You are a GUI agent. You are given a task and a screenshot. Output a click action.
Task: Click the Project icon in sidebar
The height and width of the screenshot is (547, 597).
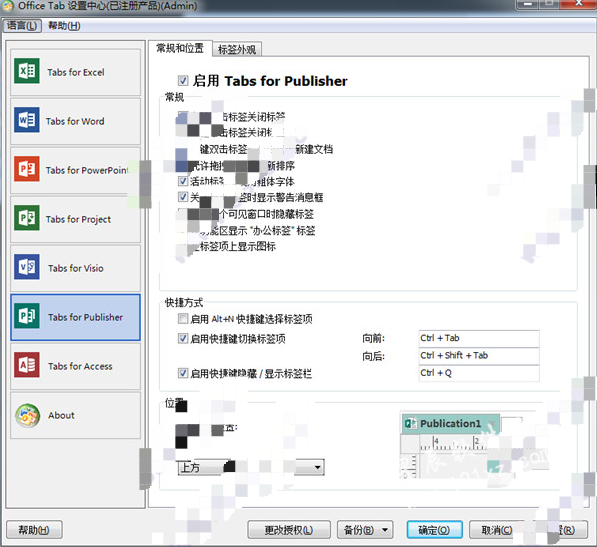pos(27,218)
